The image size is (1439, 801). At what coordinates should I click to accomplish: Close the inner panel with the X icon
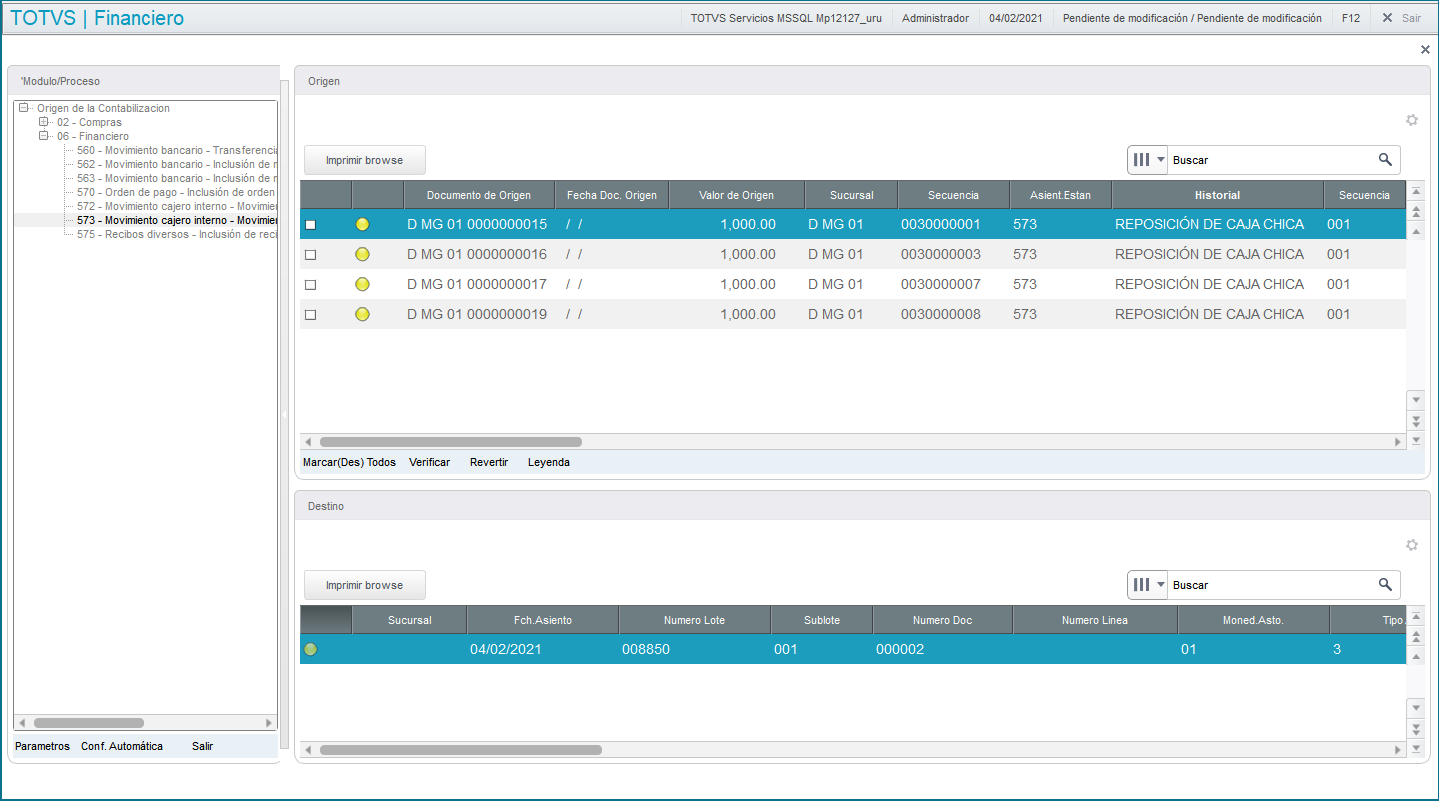pos(1425,49)
